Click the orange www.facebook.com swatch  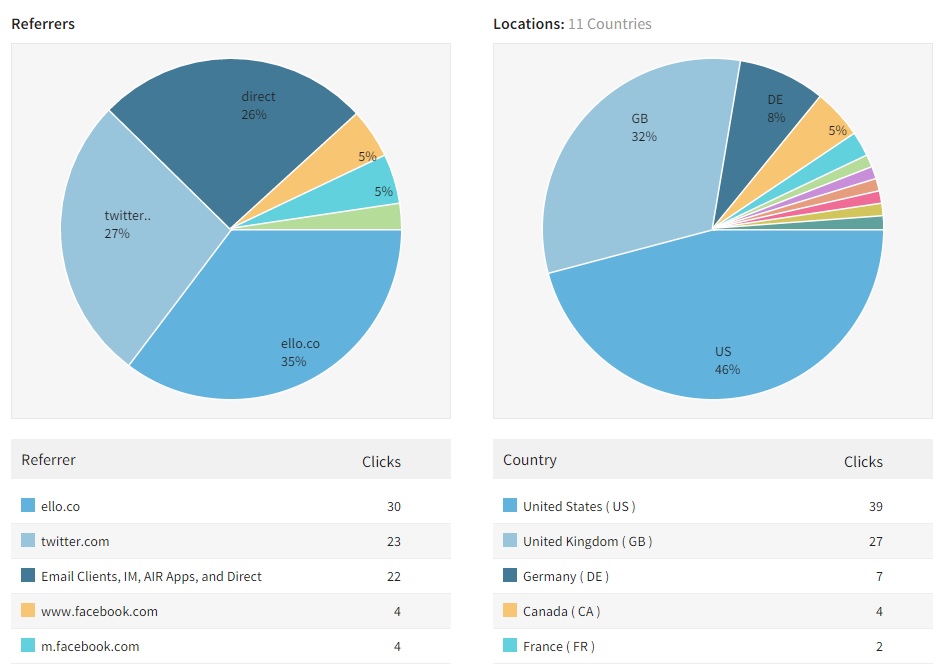tap(28, 610)
